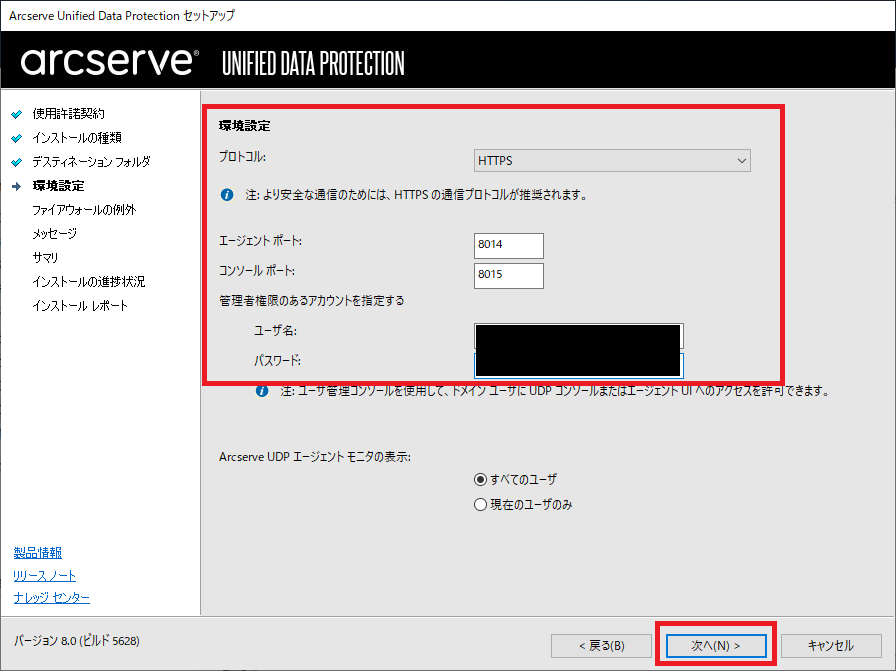The image size is (896, 671).
Task: Click the バージョン 8.0 (ビルド 5628) text
Action: 77,641
